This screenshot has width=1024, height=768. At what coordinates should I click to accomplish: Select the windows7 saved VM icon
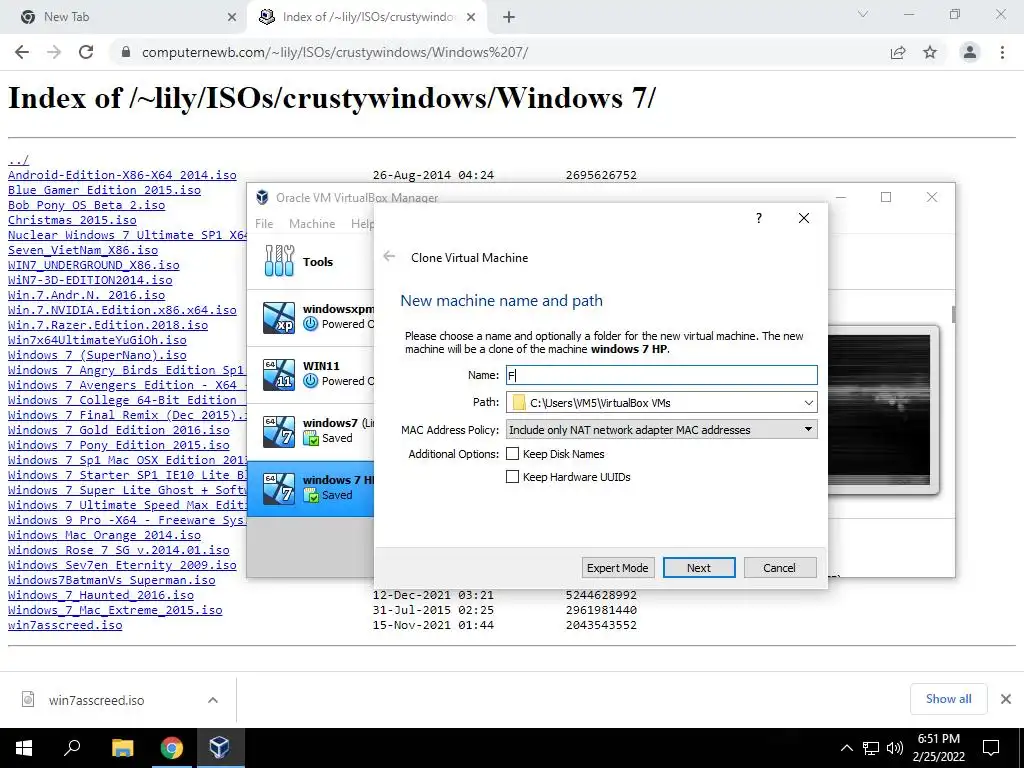click(279, 432)
